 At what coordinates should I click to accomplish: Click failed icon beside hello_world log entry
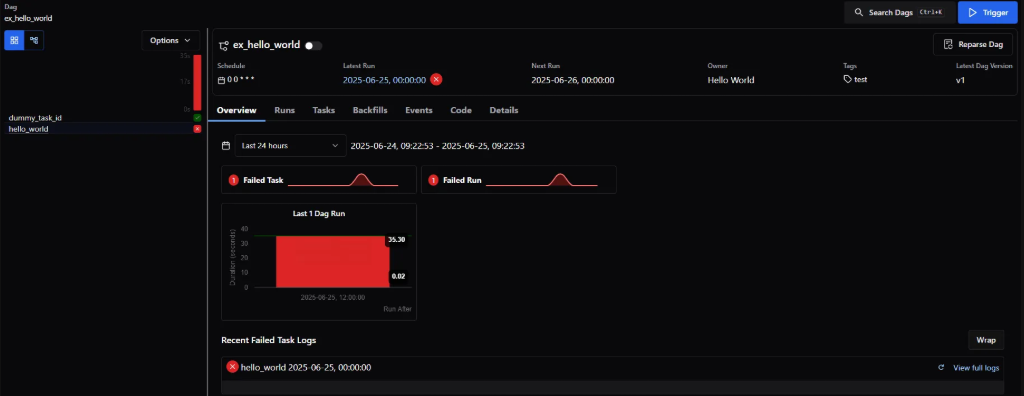pyautogui.click(x=232, y=367)
